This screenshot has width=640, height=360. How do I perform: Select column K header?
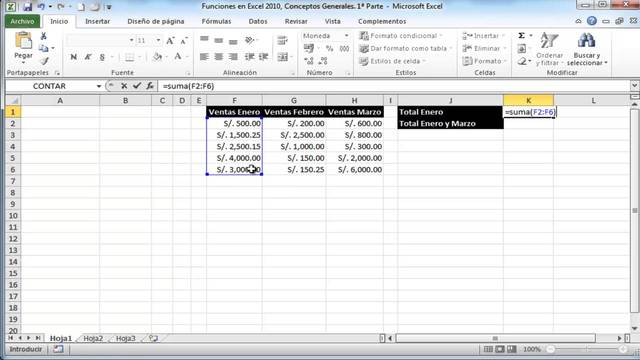point(528,100)
